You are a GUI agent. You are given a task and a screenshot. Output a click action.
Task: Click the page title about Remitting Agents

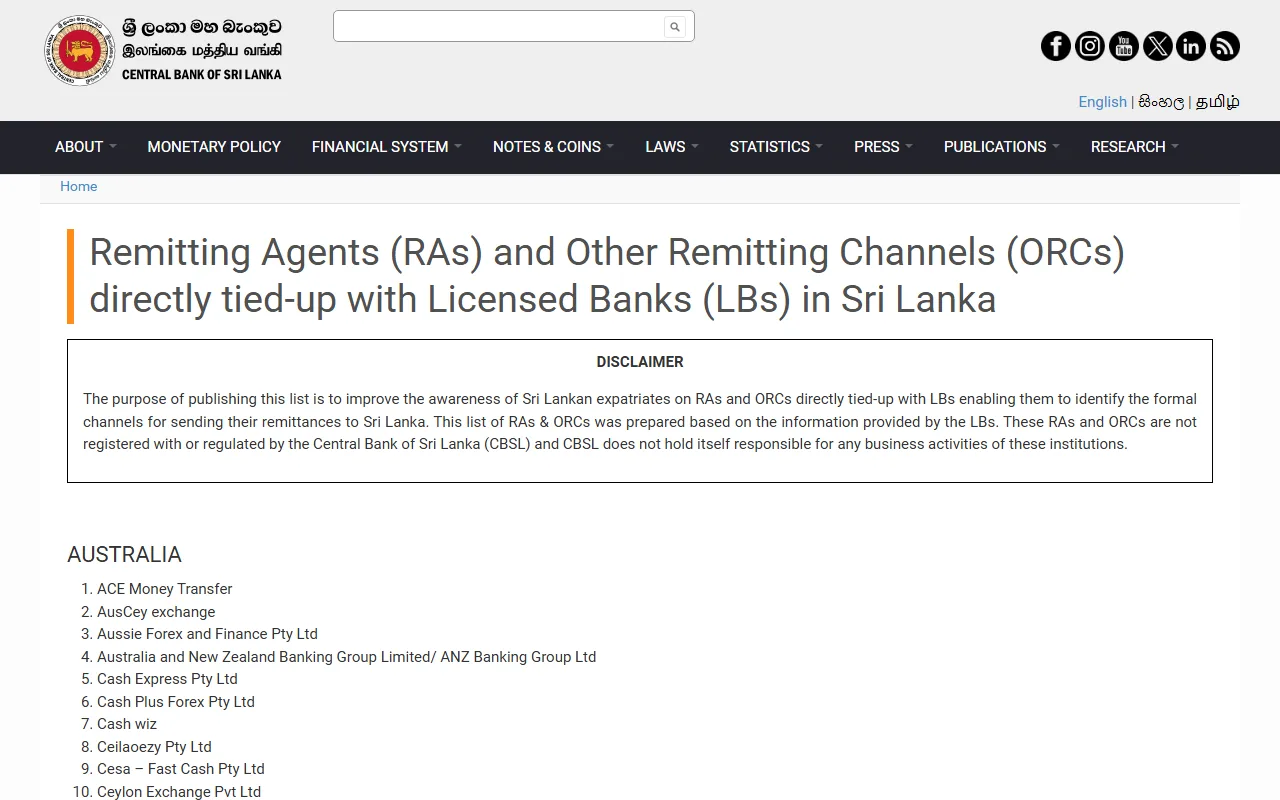[607, 276]
